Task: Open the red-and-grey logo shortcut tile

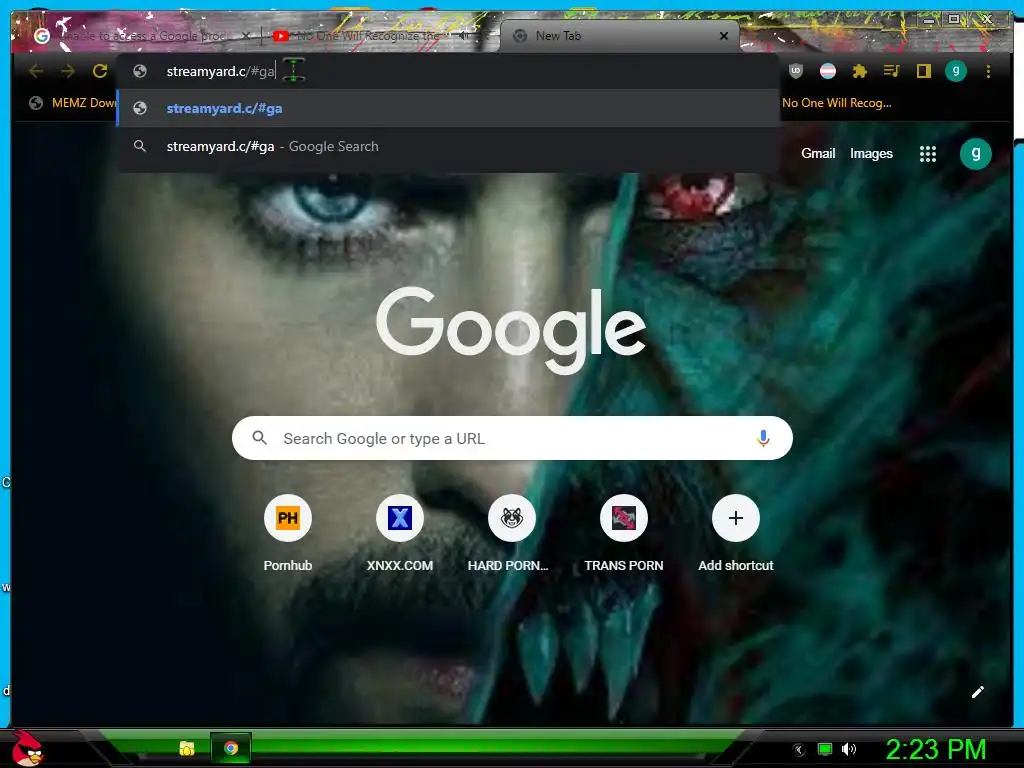Action: 624,519
